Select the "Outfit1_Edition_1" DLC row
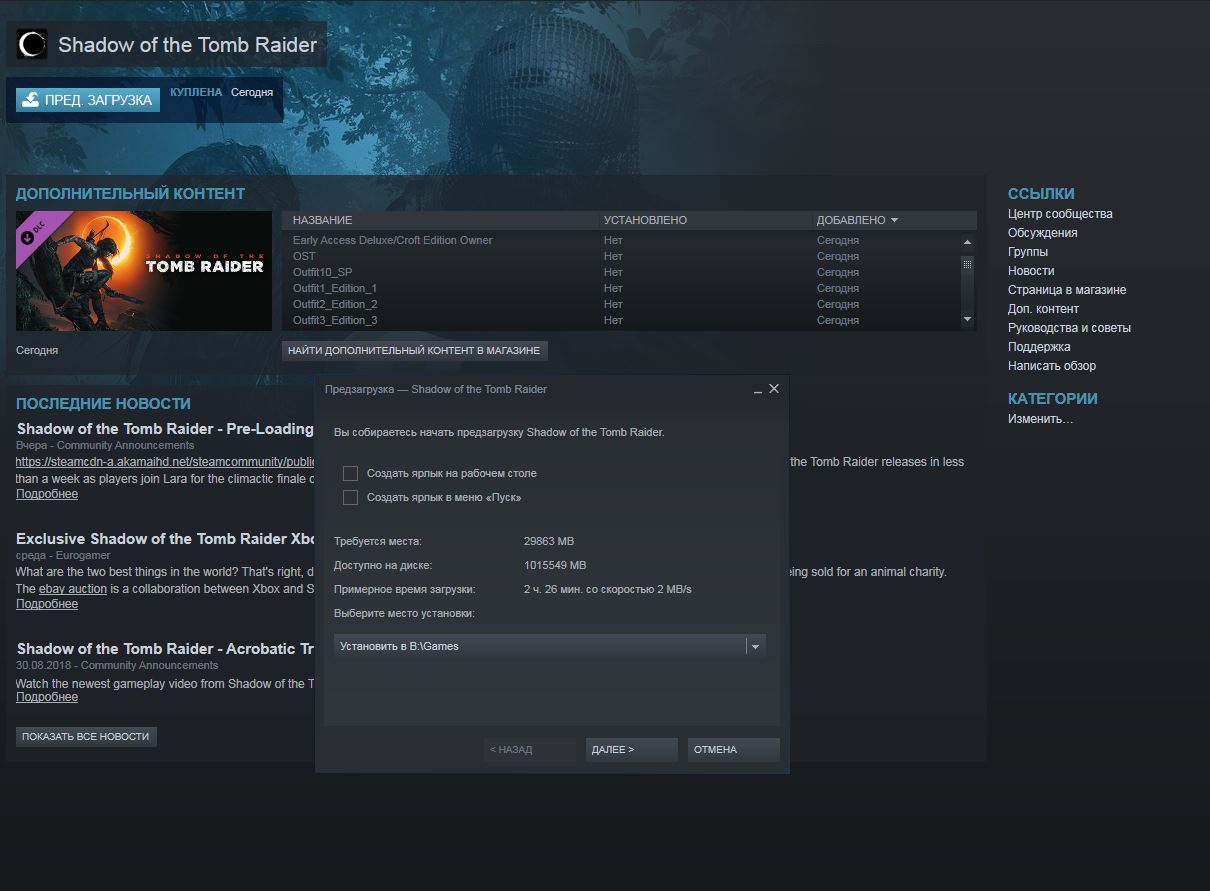 (x=620, y=288)
